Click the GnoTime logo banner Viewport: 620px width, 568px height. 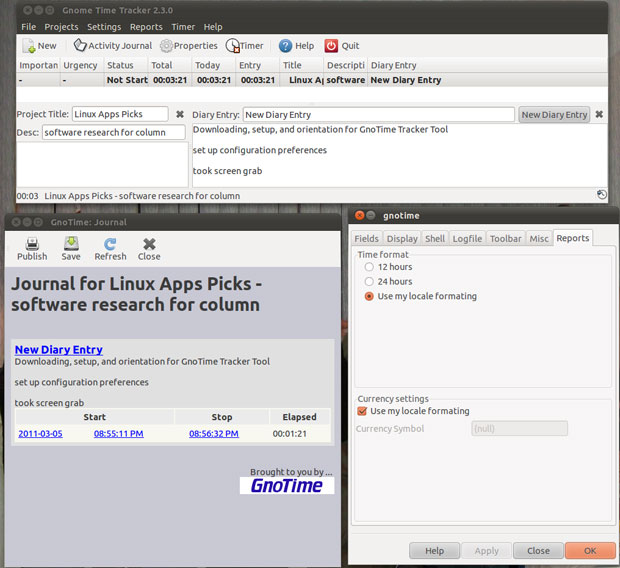click(x=287, y=485)
